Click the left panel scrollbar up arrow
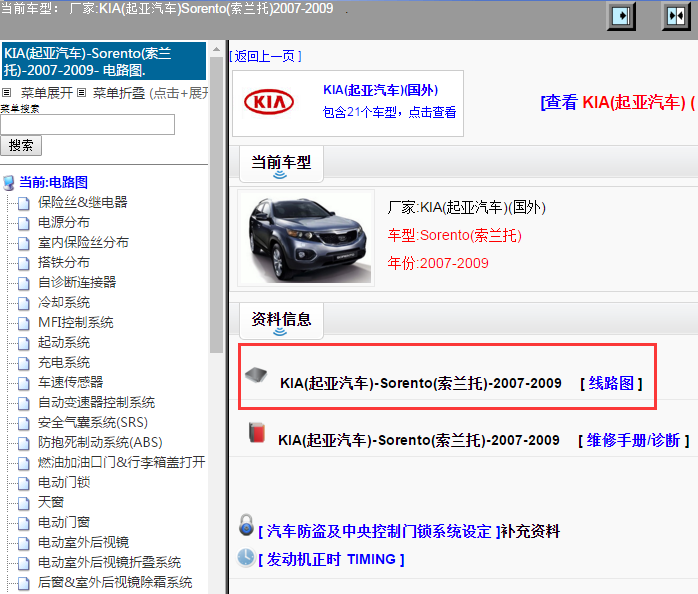This screenshot has height=594, width=698. tap(216, 49)
